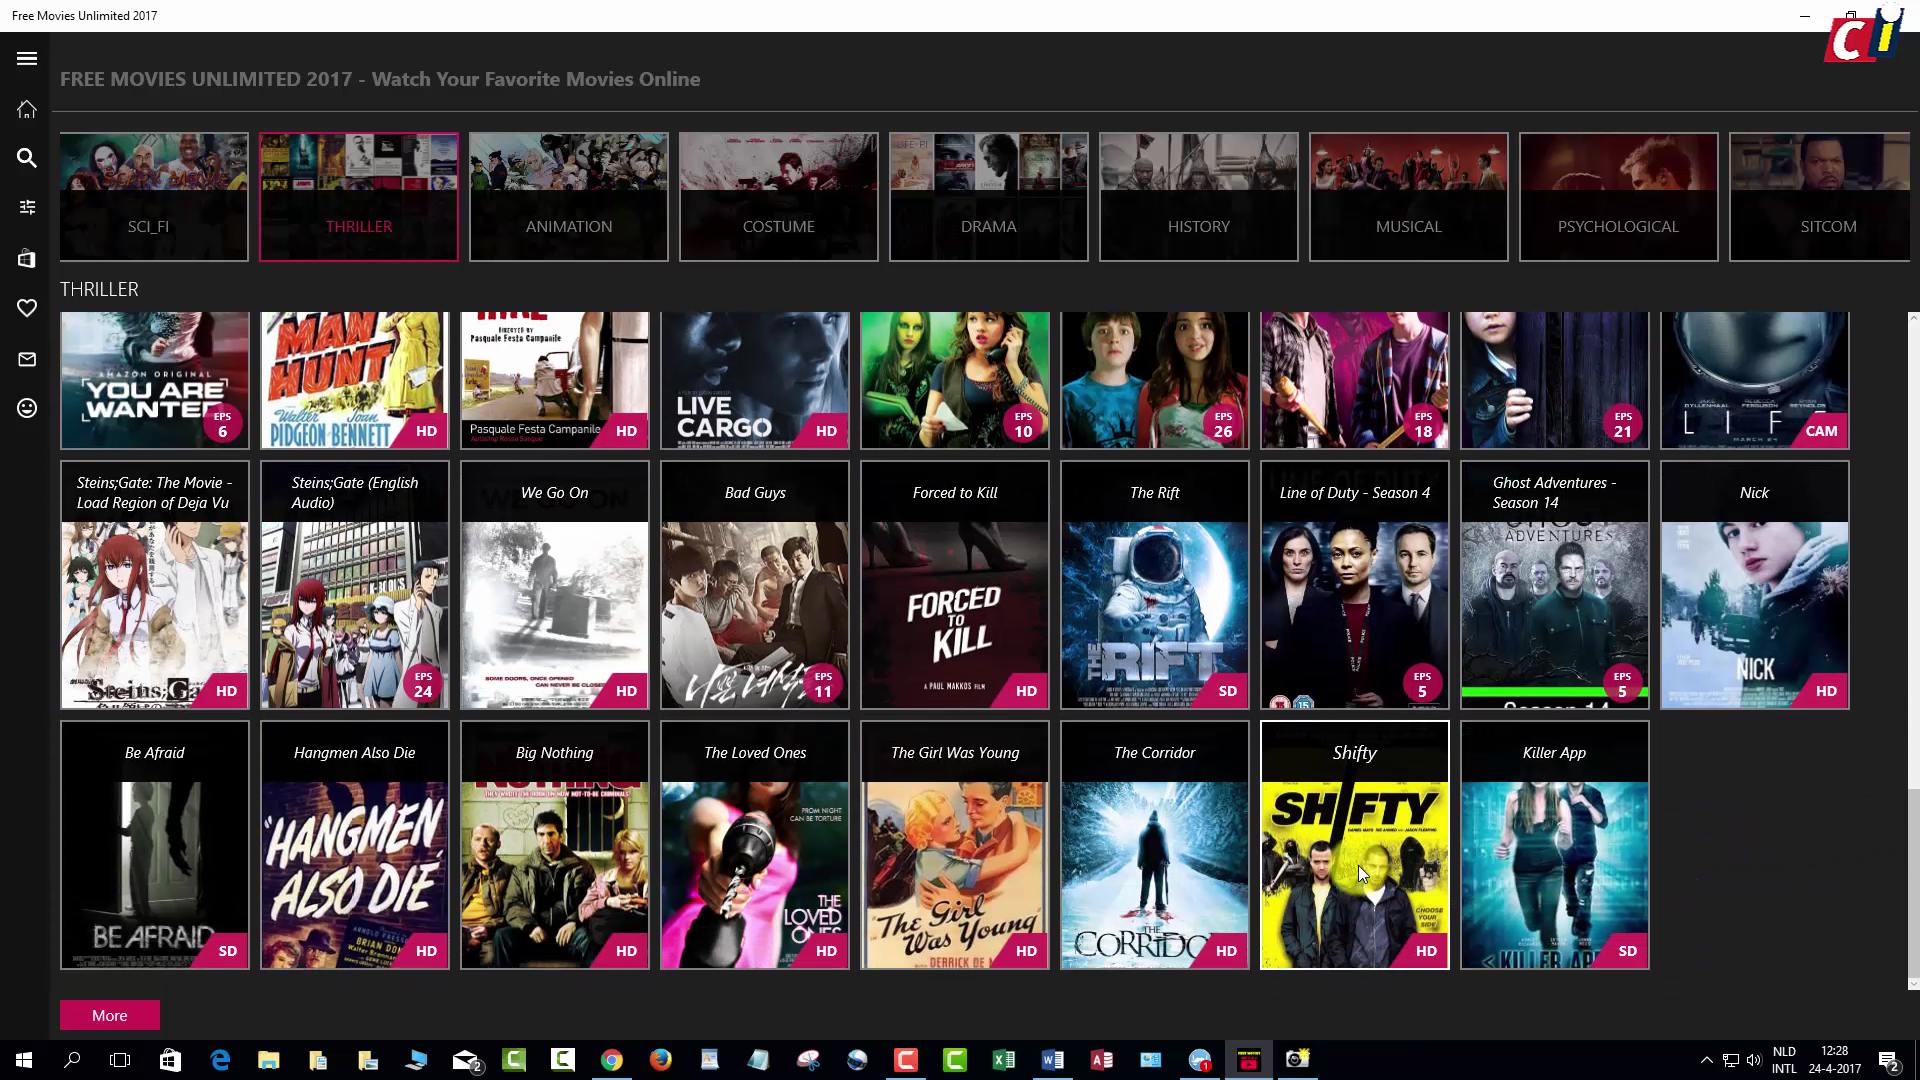The width and height of the screenshot is (1920, 1080).
Task: Launch Google Chrome from the taskbar
Action: (x=612, y=1059)
